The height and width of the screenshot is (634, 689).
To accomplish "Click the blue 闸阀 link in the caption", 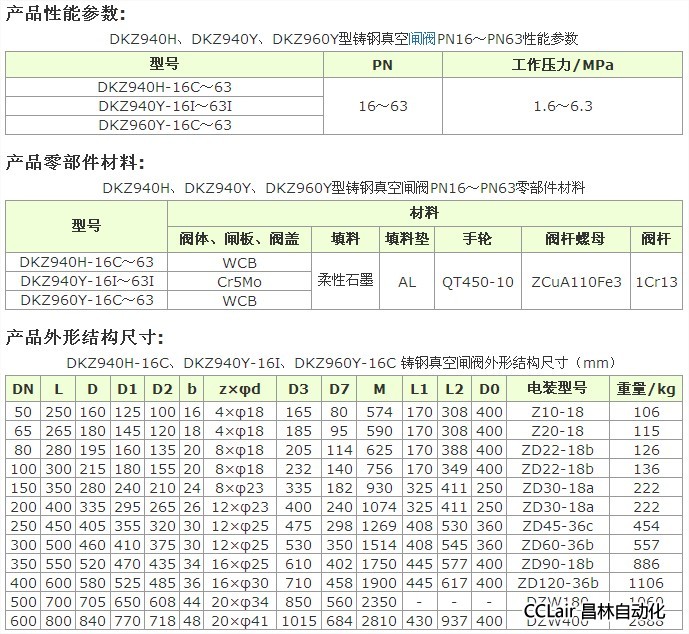I will (x=423, y=39).
